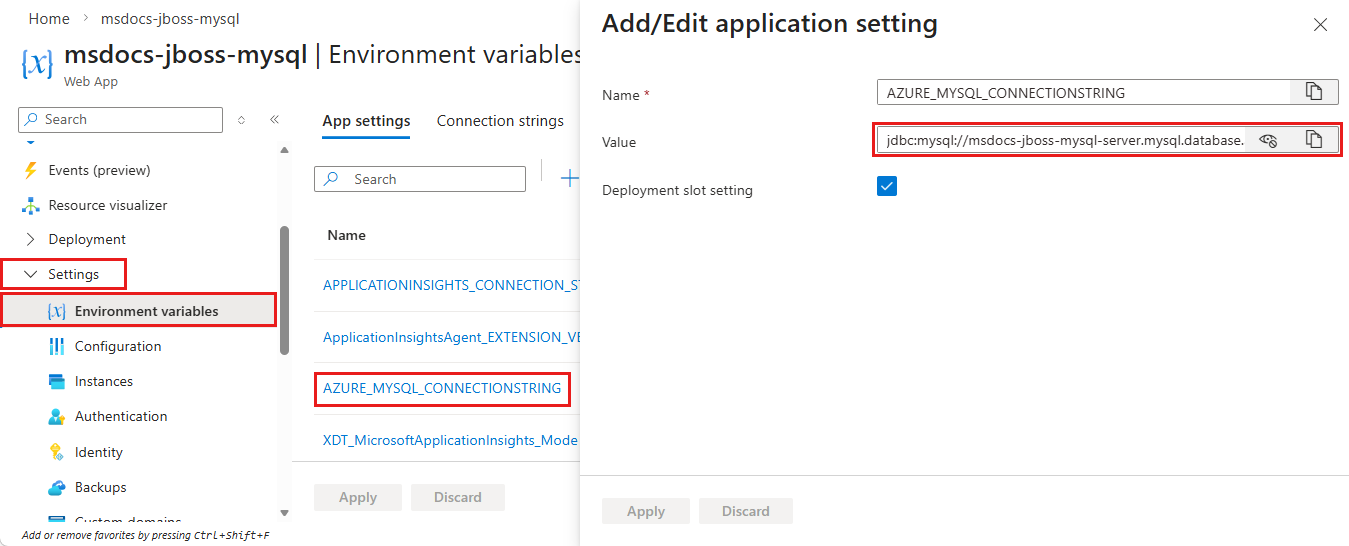Collapse the sidebar with double chevron
This screenshot has width=1349, height=546.
click(274, 119)
